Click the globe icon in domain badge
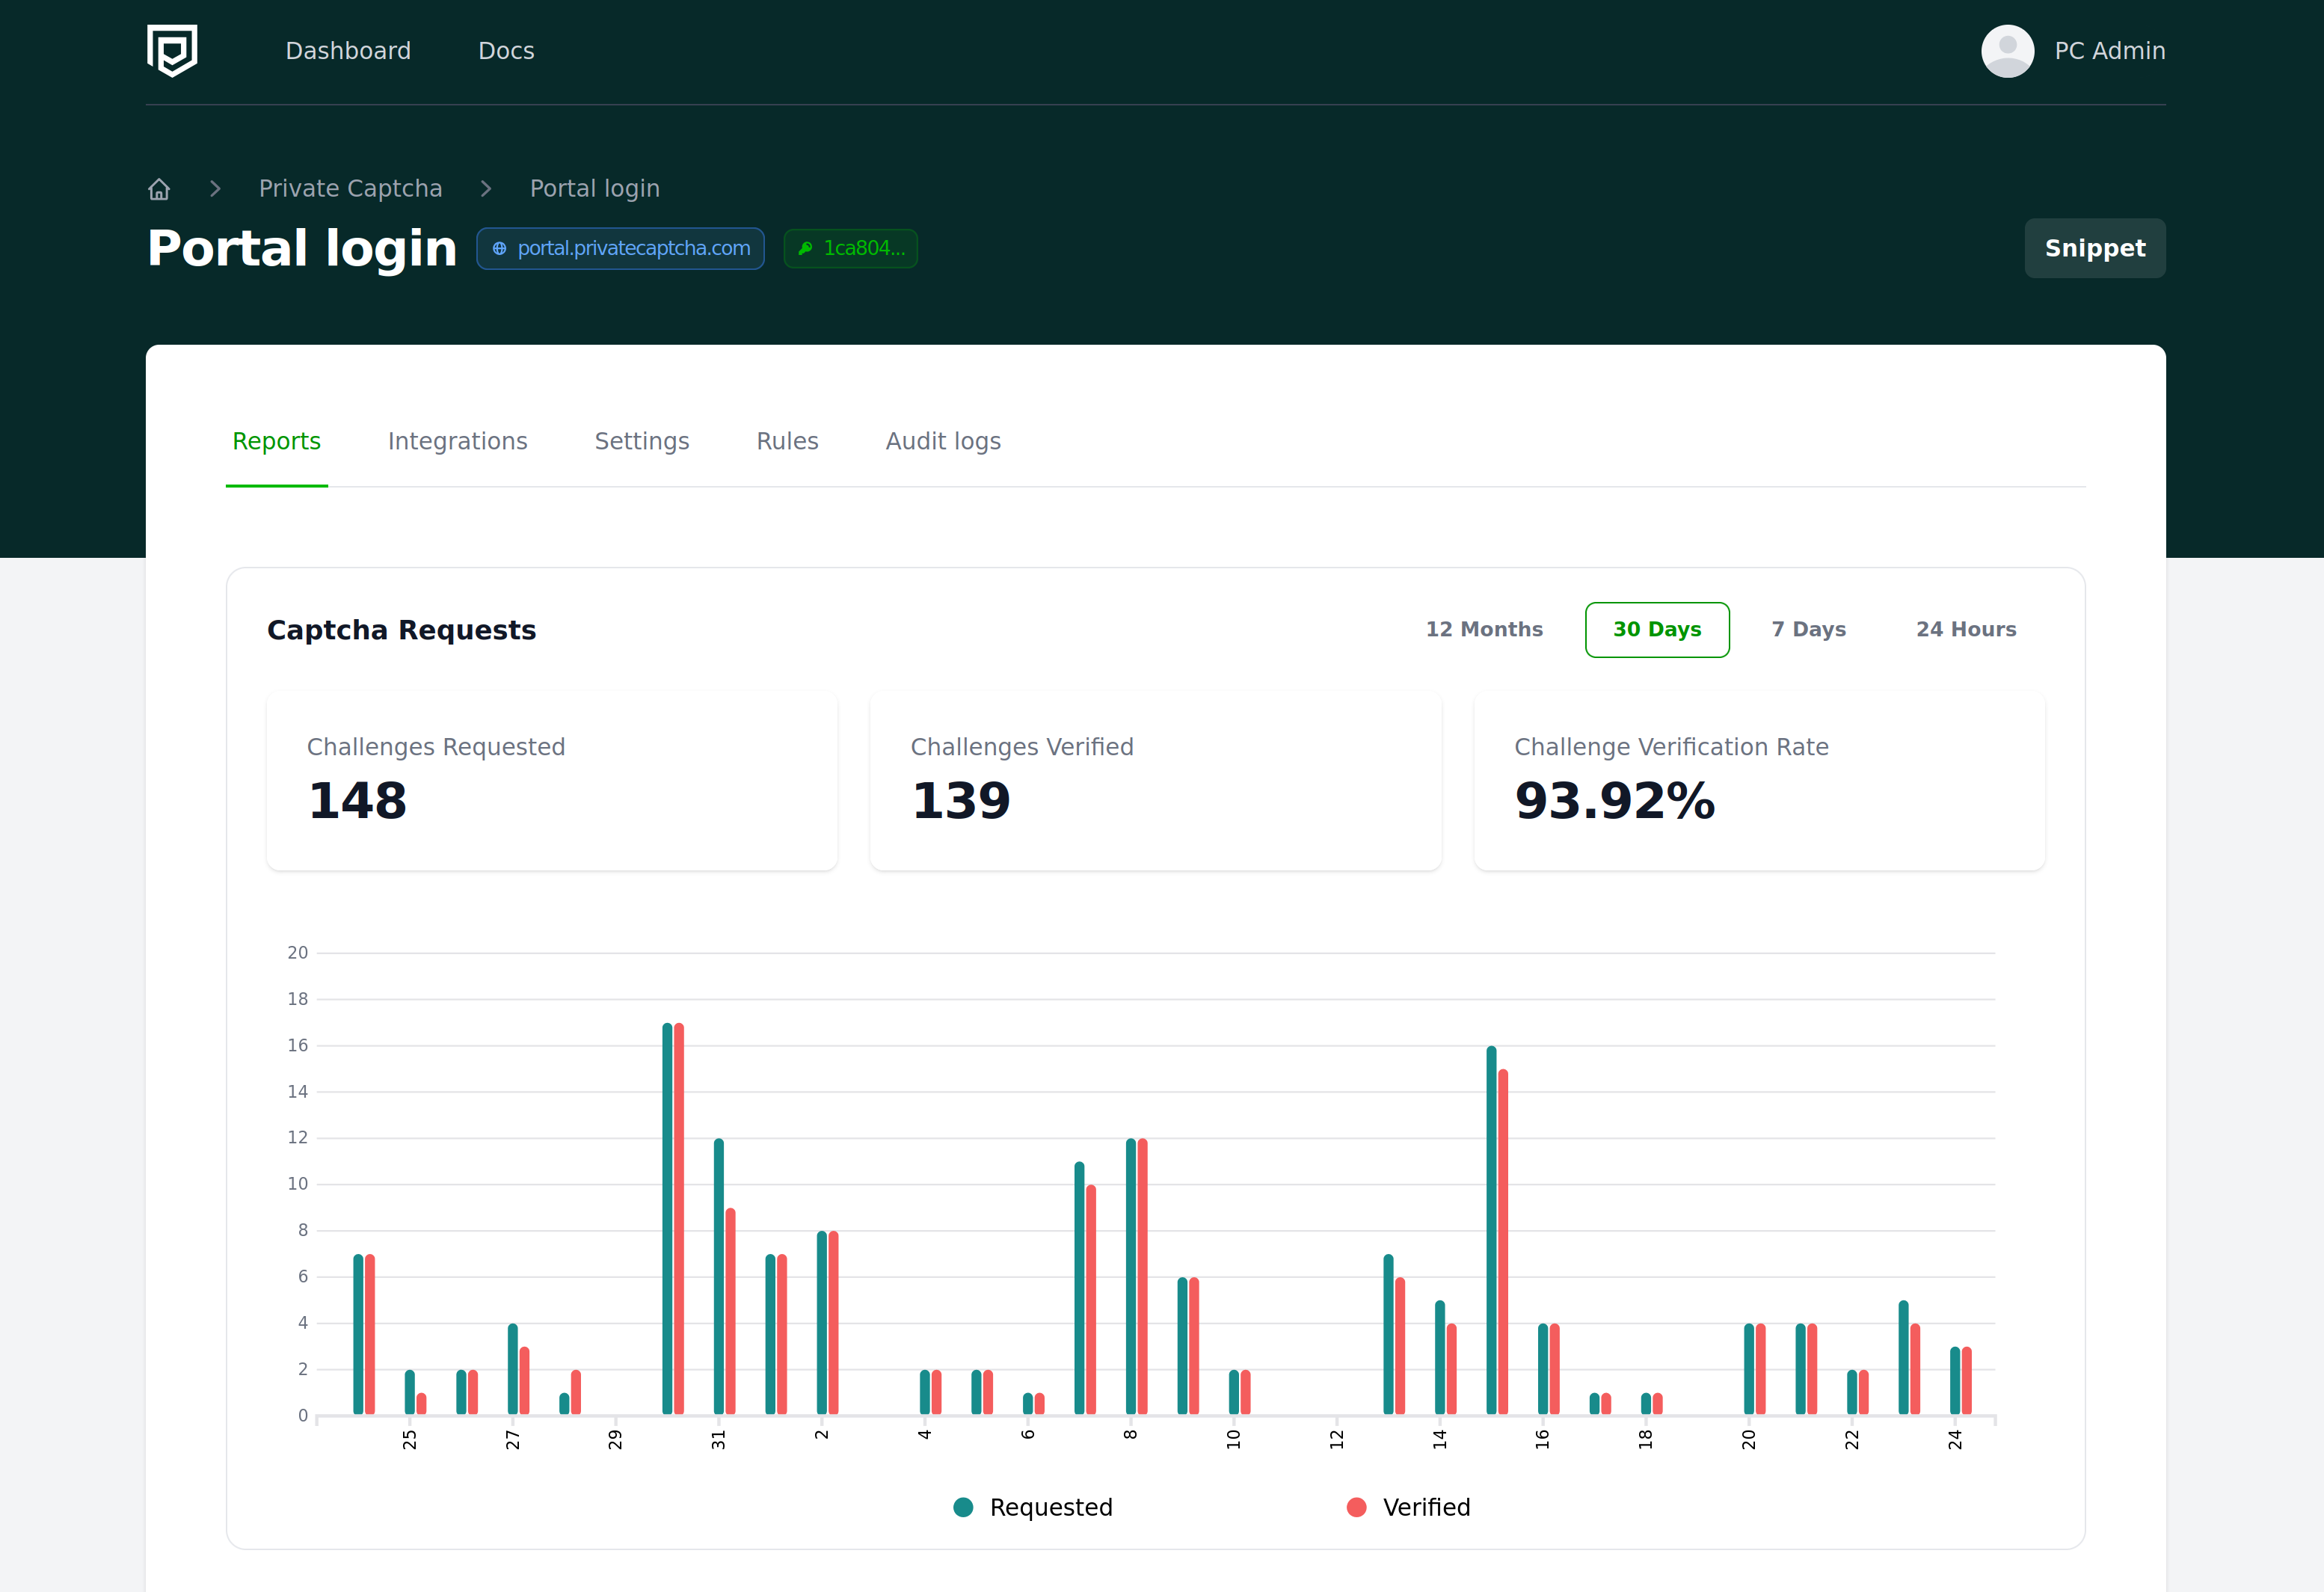Screen dimensions: 2324x1592 499,249
